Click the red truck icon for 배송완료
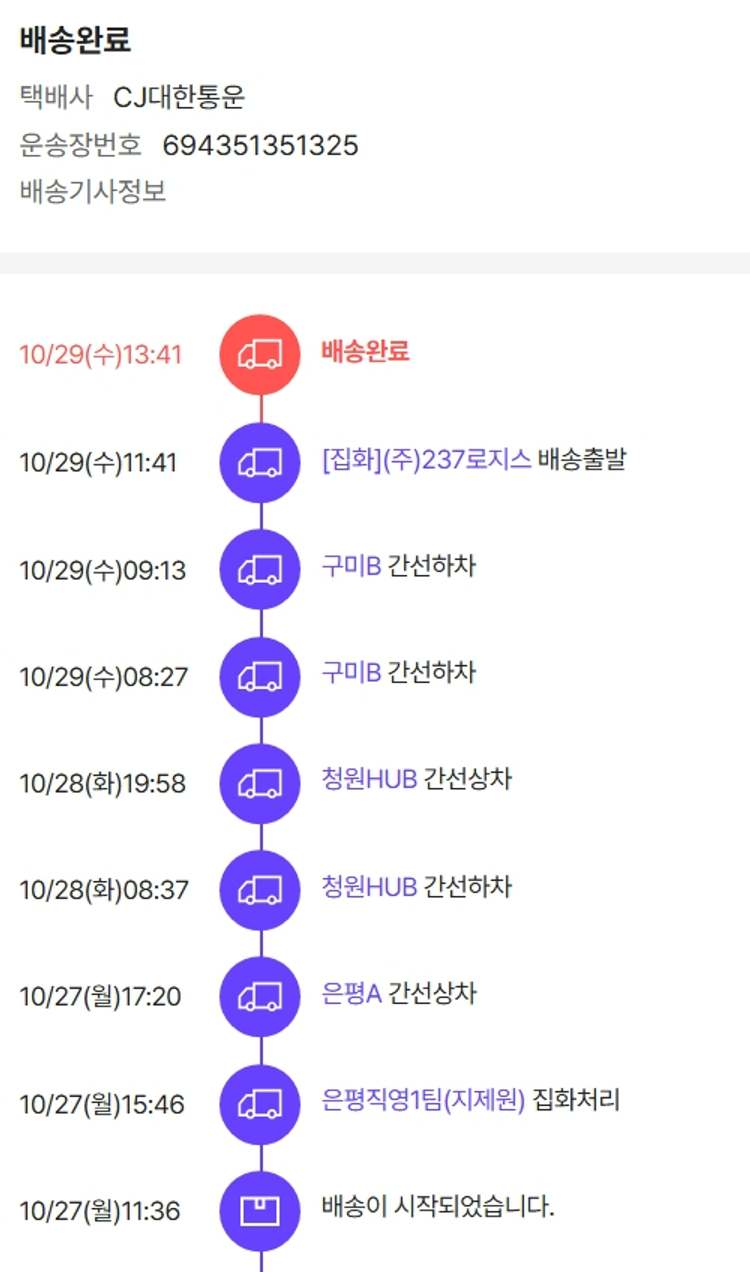Image resolution: width=750 pixels, height=1272 pixels. coord(260,355)
